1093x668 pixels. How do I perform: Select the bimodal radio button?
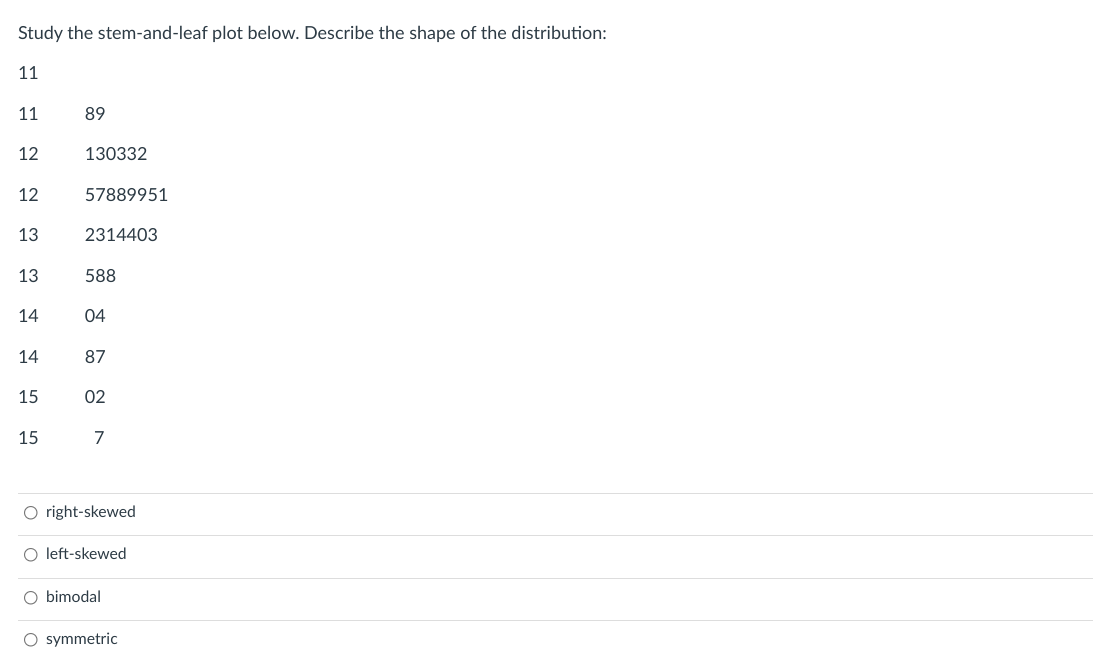tap(30, 597)
